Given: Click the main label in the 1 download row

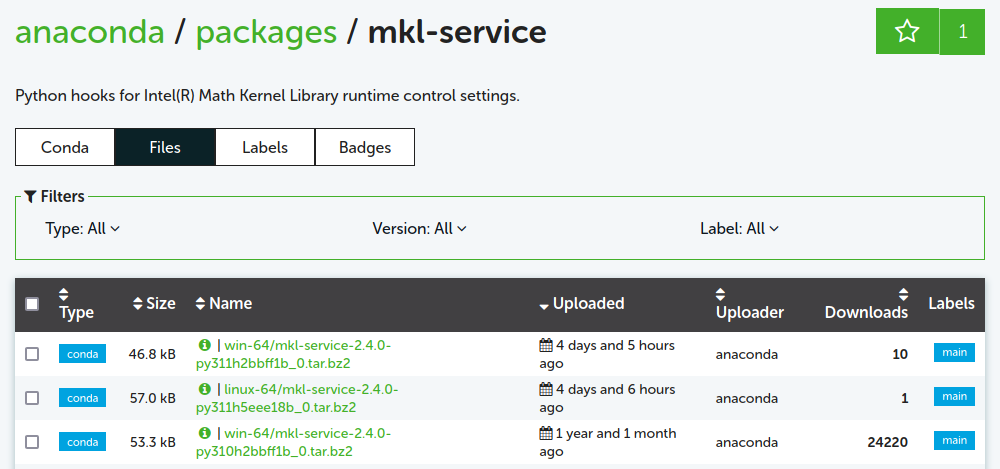Looking at the screenshot, I should click(x=954, y=396).
